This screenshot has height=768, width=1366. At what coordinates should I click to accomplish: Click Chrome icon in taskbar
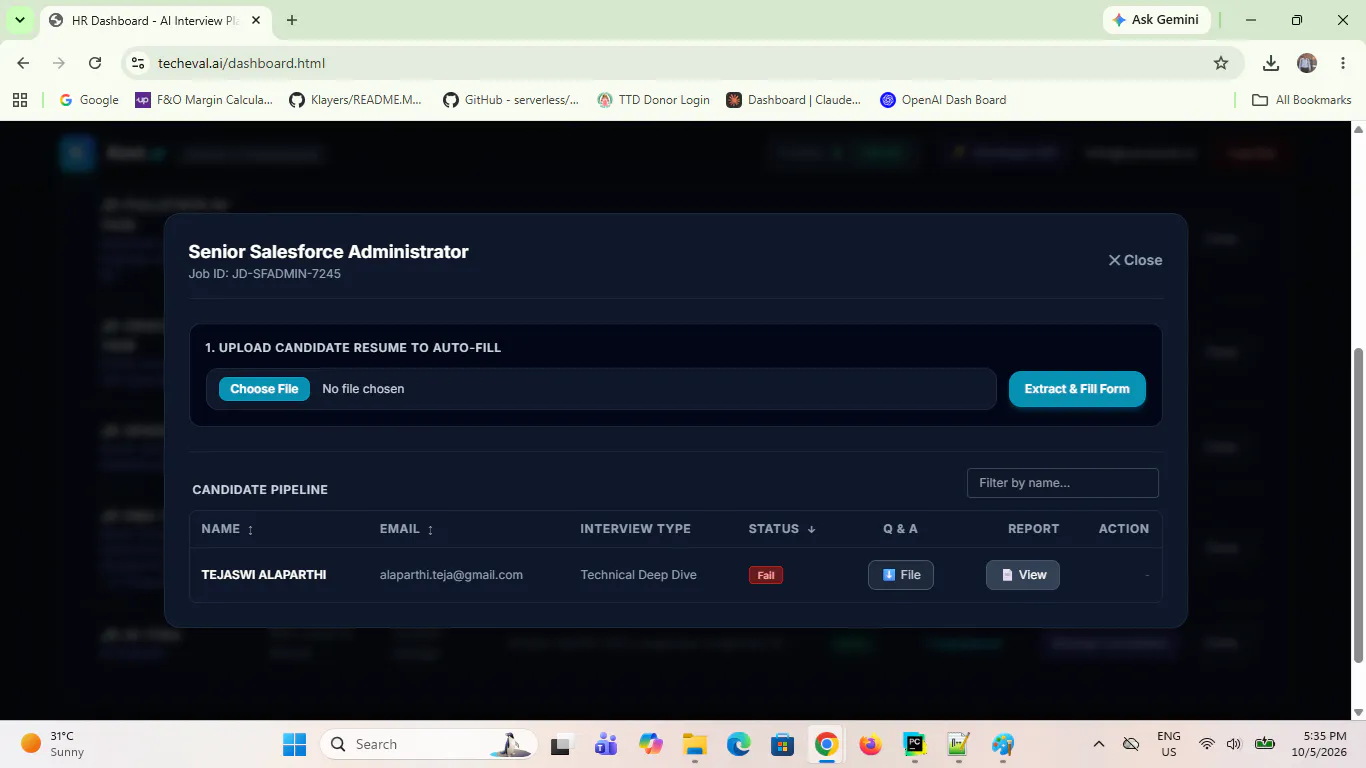point(826,744)
